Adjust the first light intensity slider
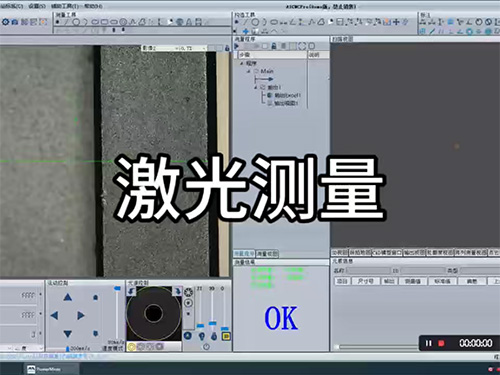 click(200, 308)
